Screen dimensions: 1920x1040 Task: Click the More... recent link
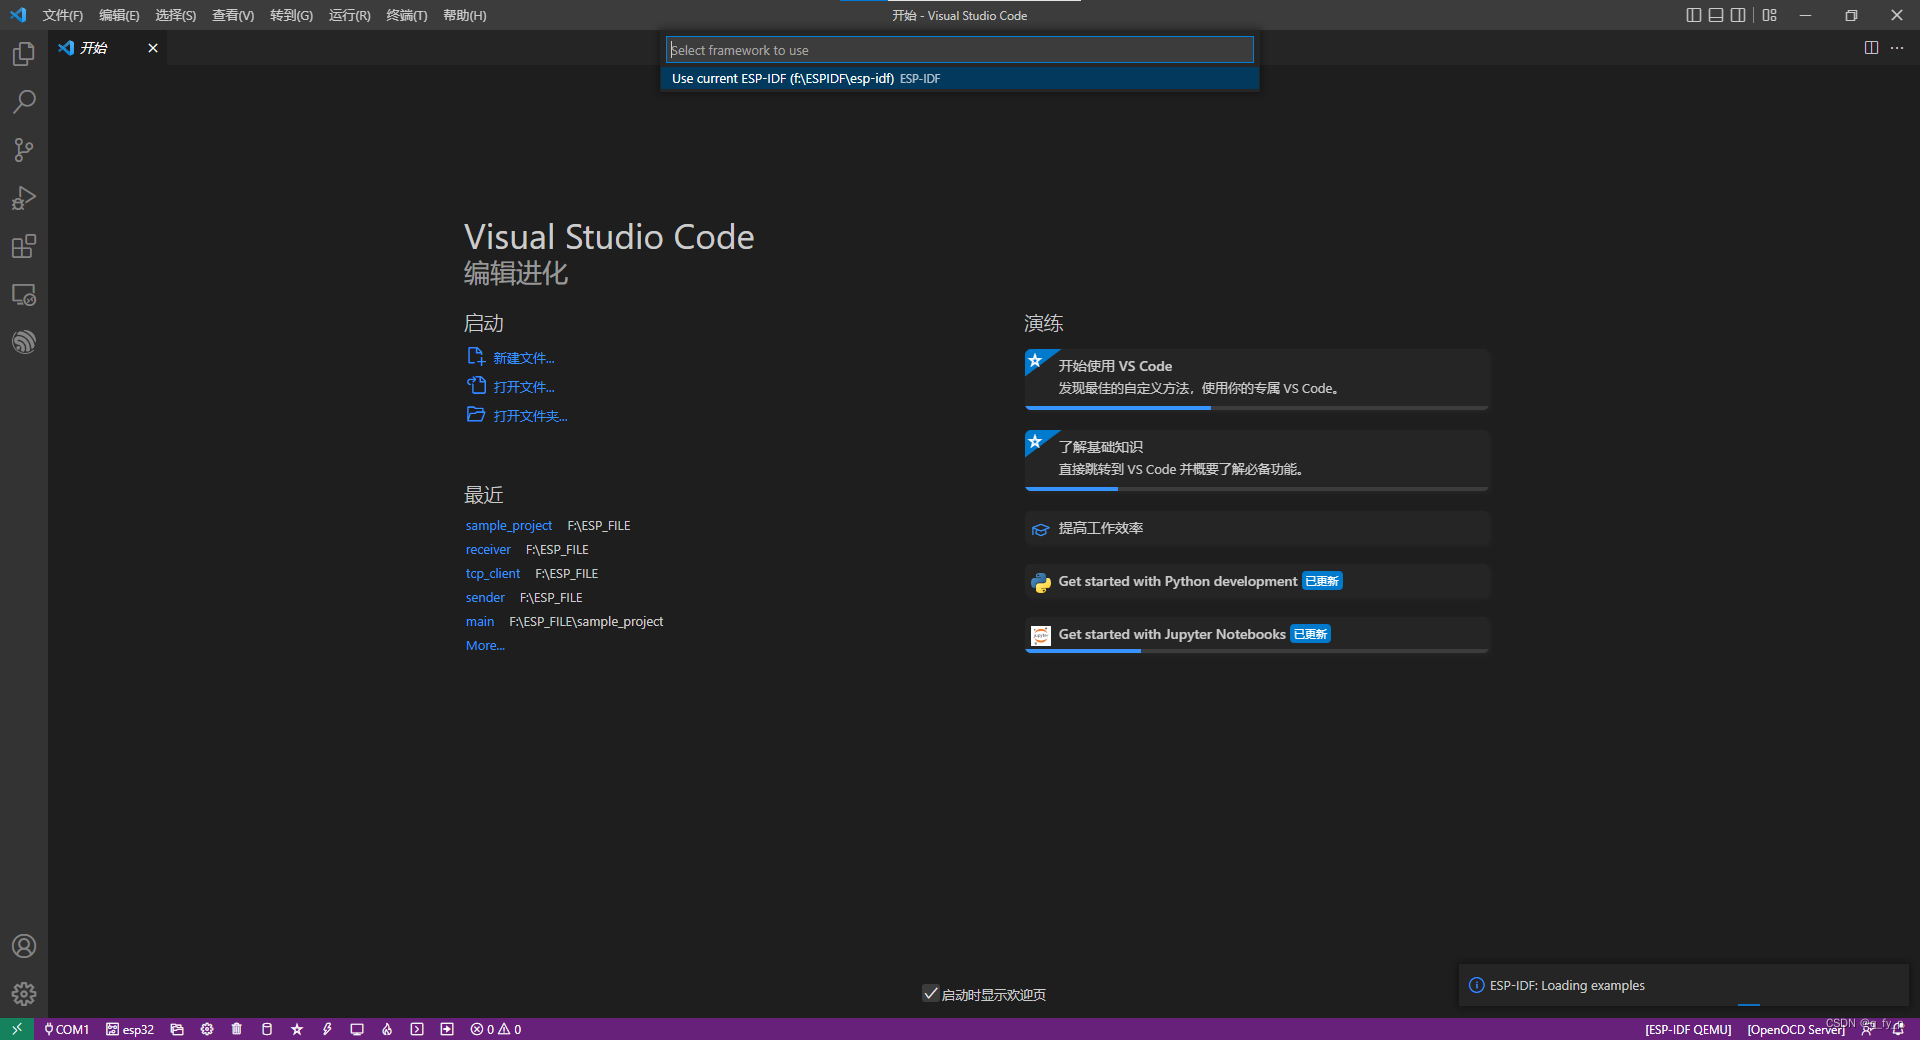coord(485,646)
